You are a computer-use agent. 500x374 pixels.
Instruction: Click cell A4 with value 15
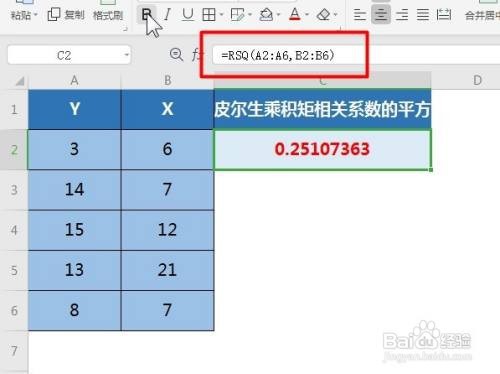[75, 230]
